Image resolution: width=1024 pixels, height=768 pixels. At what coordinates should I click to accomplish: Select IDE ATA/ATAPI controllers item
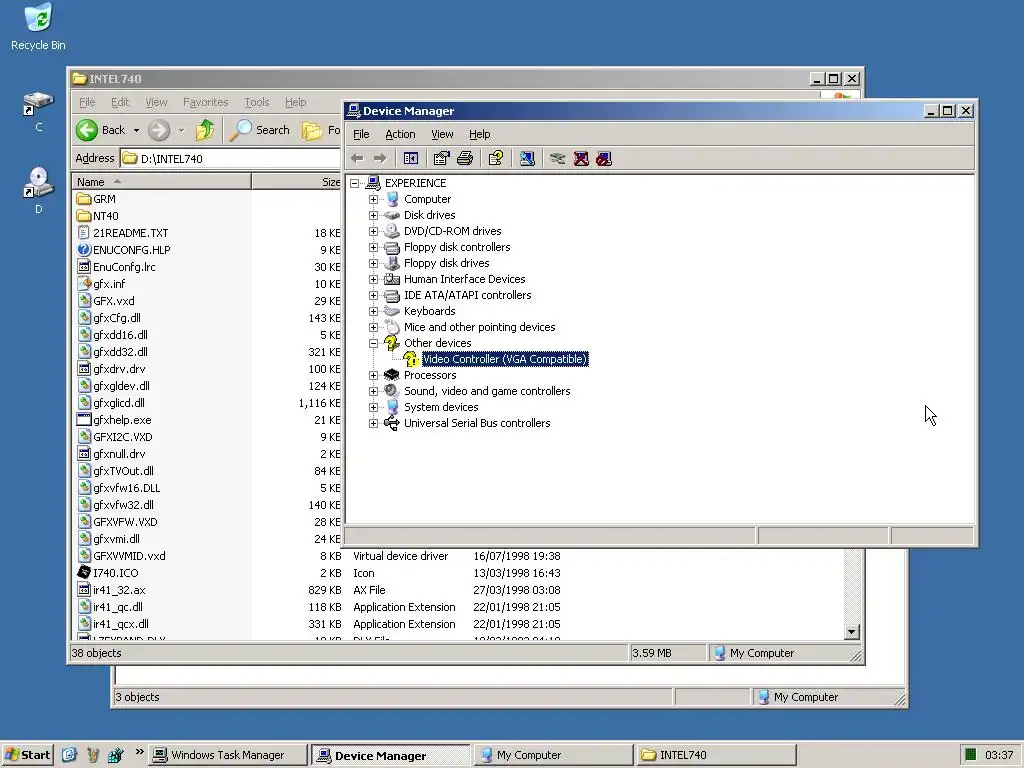coord(468,295)
